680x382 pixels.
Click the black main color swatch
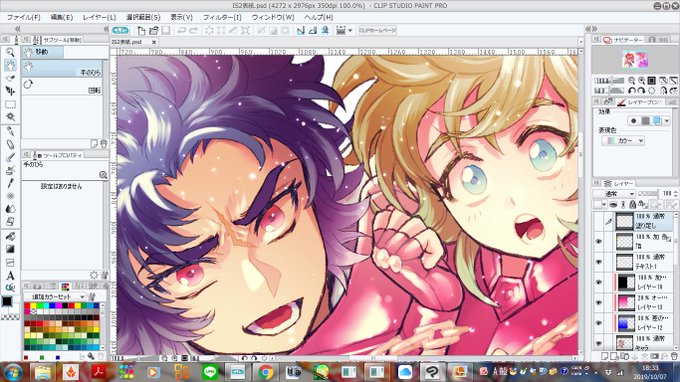coord(7,302)
